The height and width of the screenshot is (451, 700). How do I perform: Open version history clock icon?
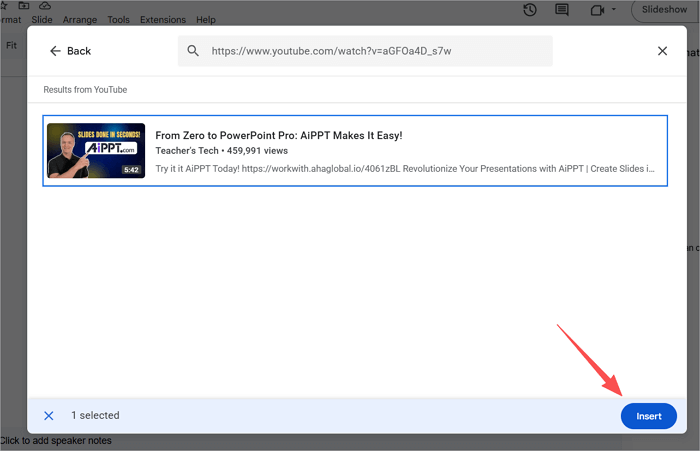pos(529,10)
